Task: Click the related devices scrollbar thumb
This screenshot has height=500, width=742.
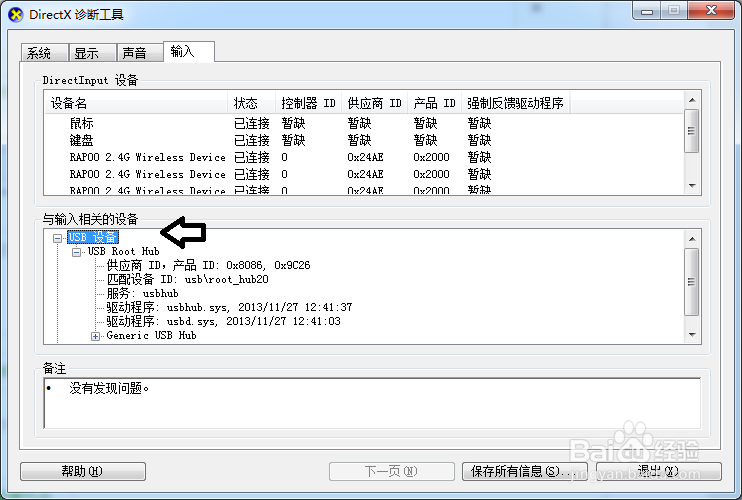Action: click(692, 282)
